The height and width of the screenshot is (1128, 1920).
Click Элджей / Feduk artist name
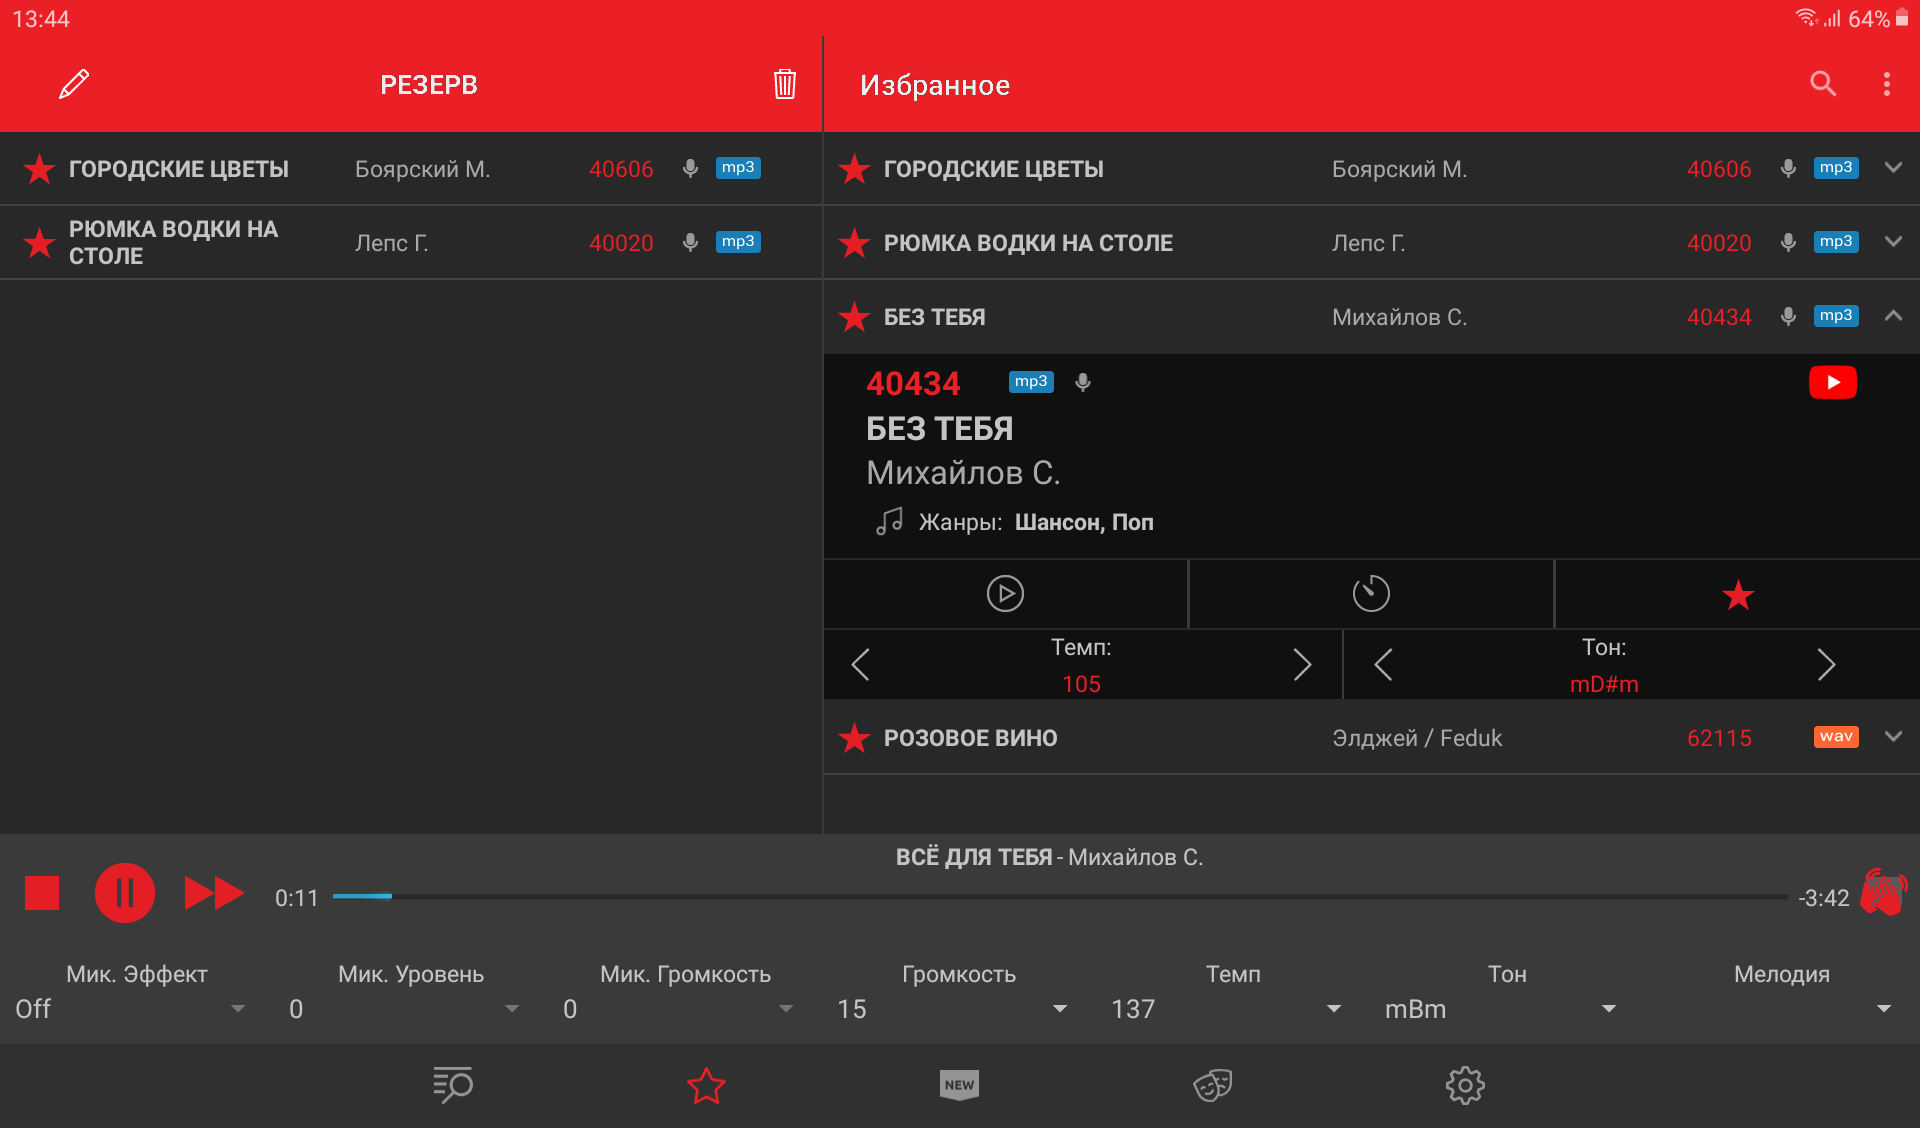(x=1417, y=738)
